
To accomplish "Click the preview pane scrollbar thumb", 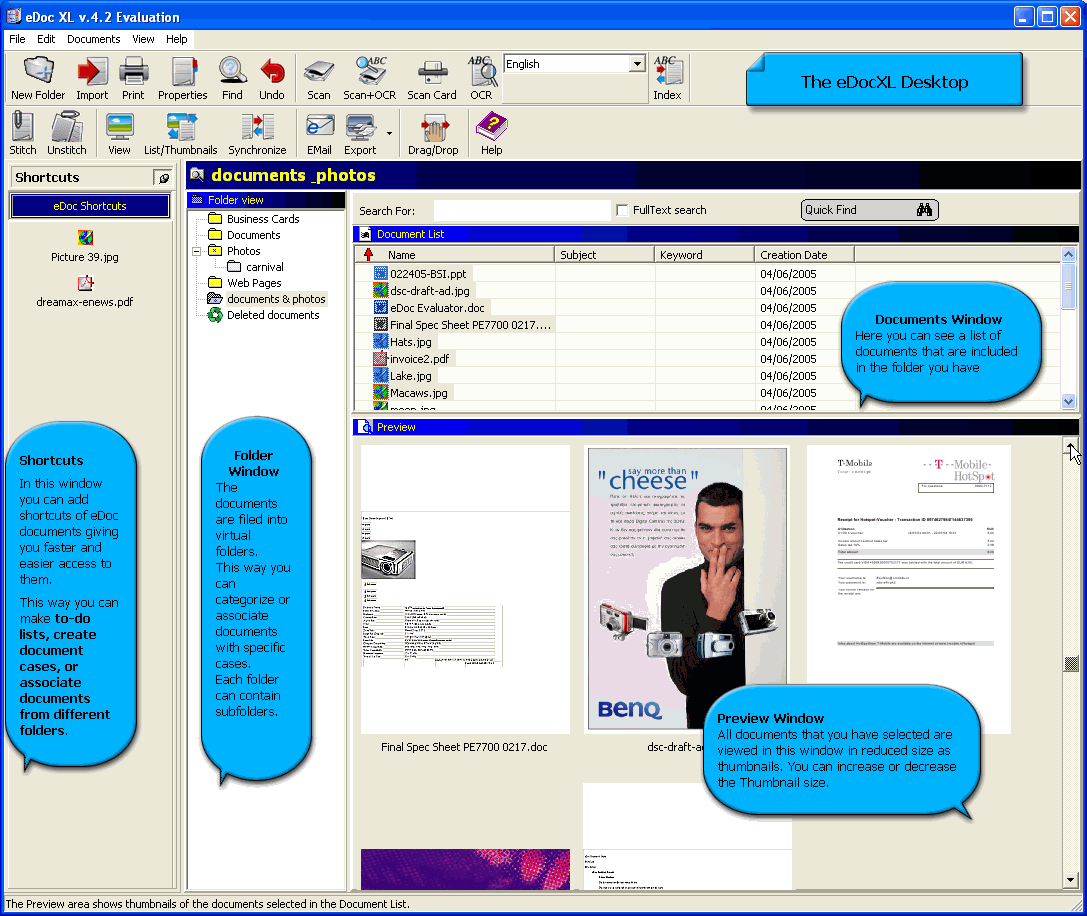I will (x=1071, y=664).
